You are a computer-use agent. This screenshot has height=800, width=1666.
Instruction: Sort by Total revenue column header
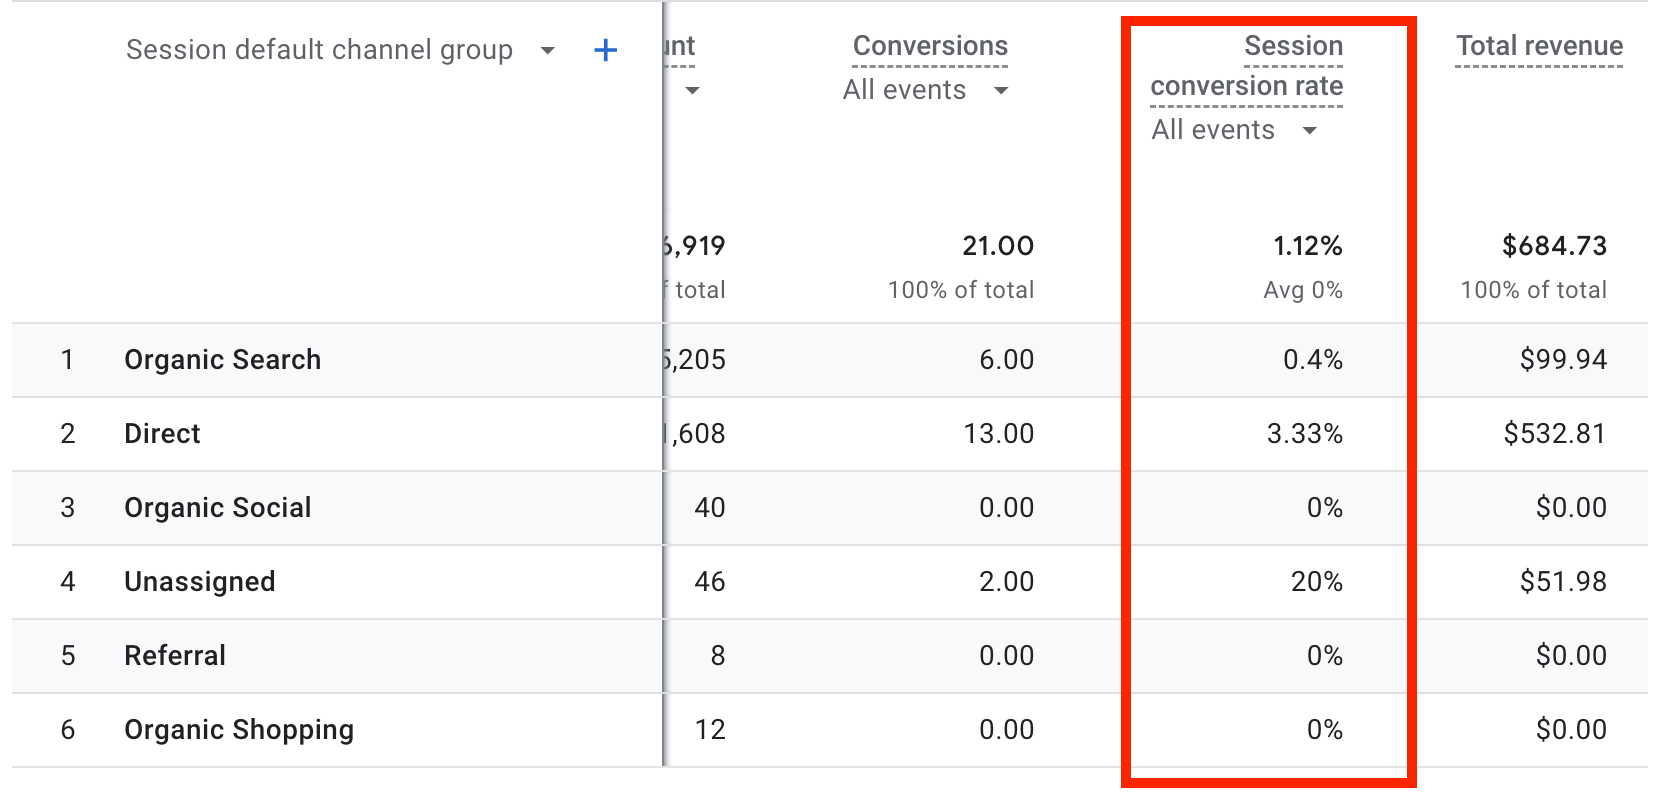[x=1538, y=46]
